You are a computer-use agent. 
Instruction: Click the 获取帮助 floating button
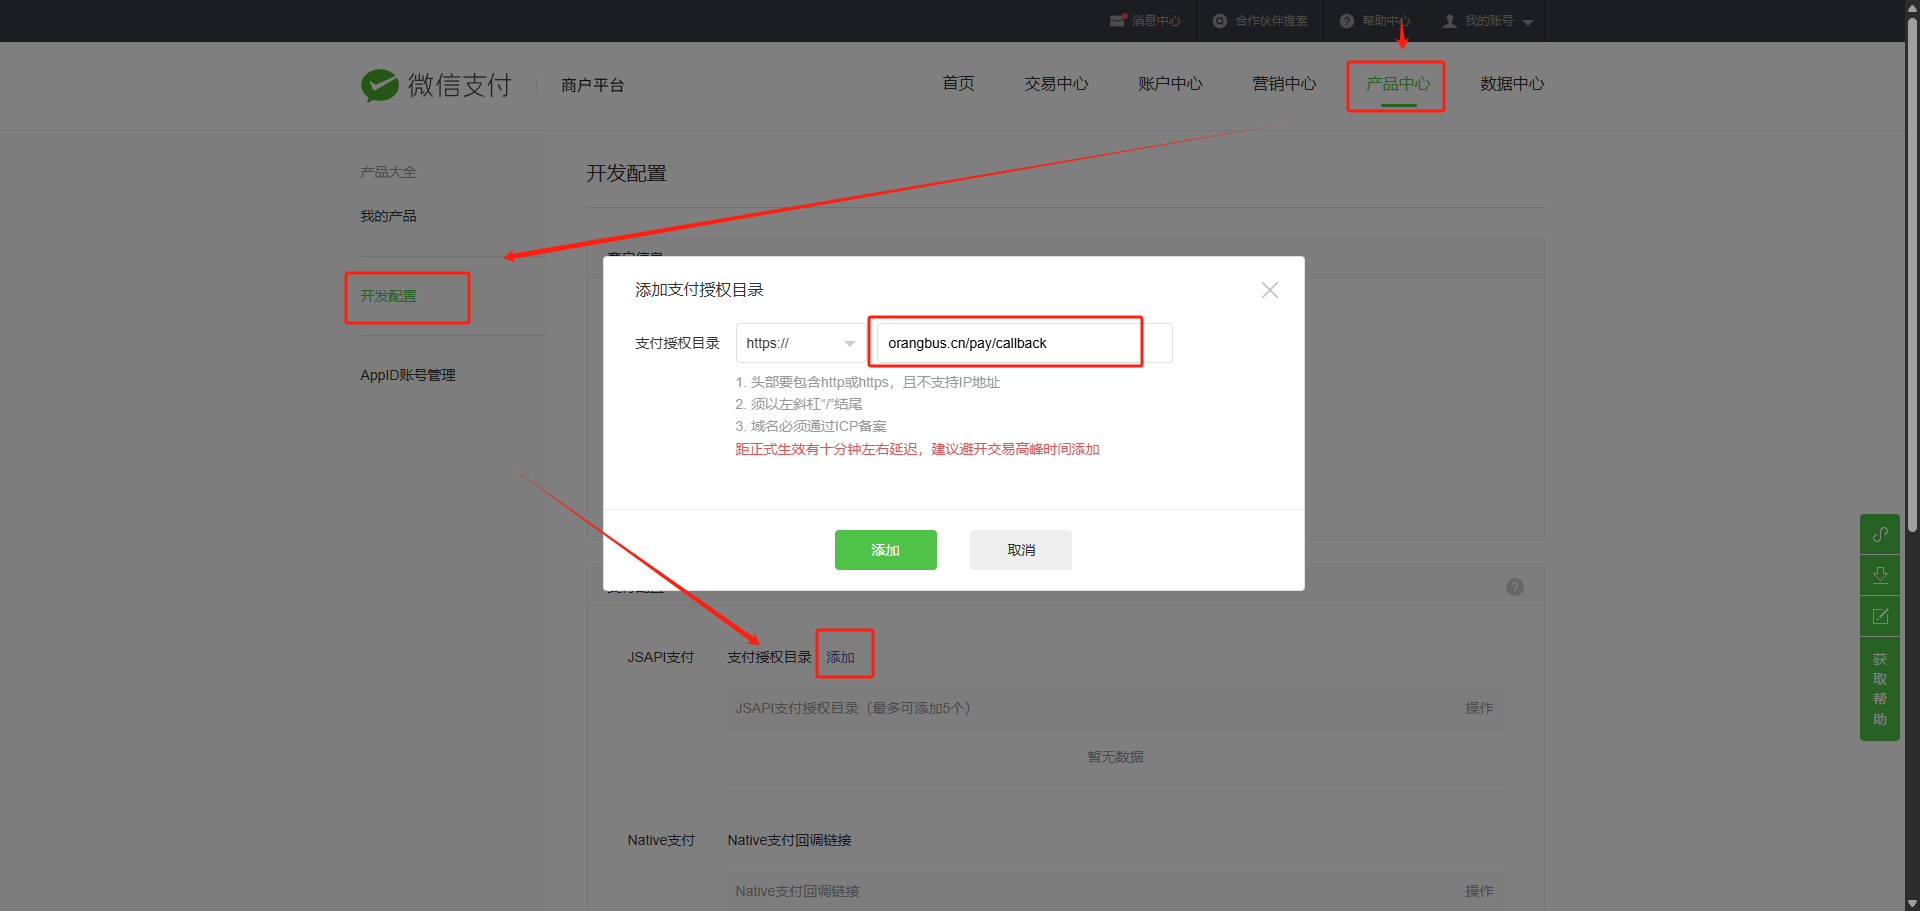[x=1879, y=689]
